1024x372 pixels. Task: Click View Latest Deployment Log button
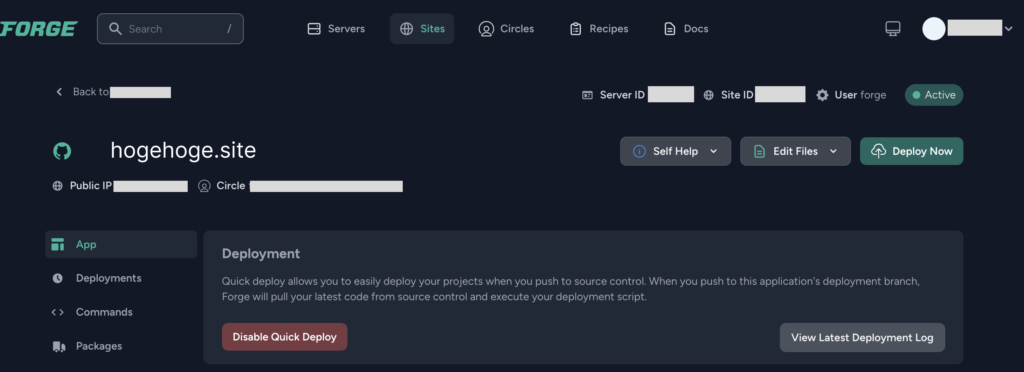(862, 337)
